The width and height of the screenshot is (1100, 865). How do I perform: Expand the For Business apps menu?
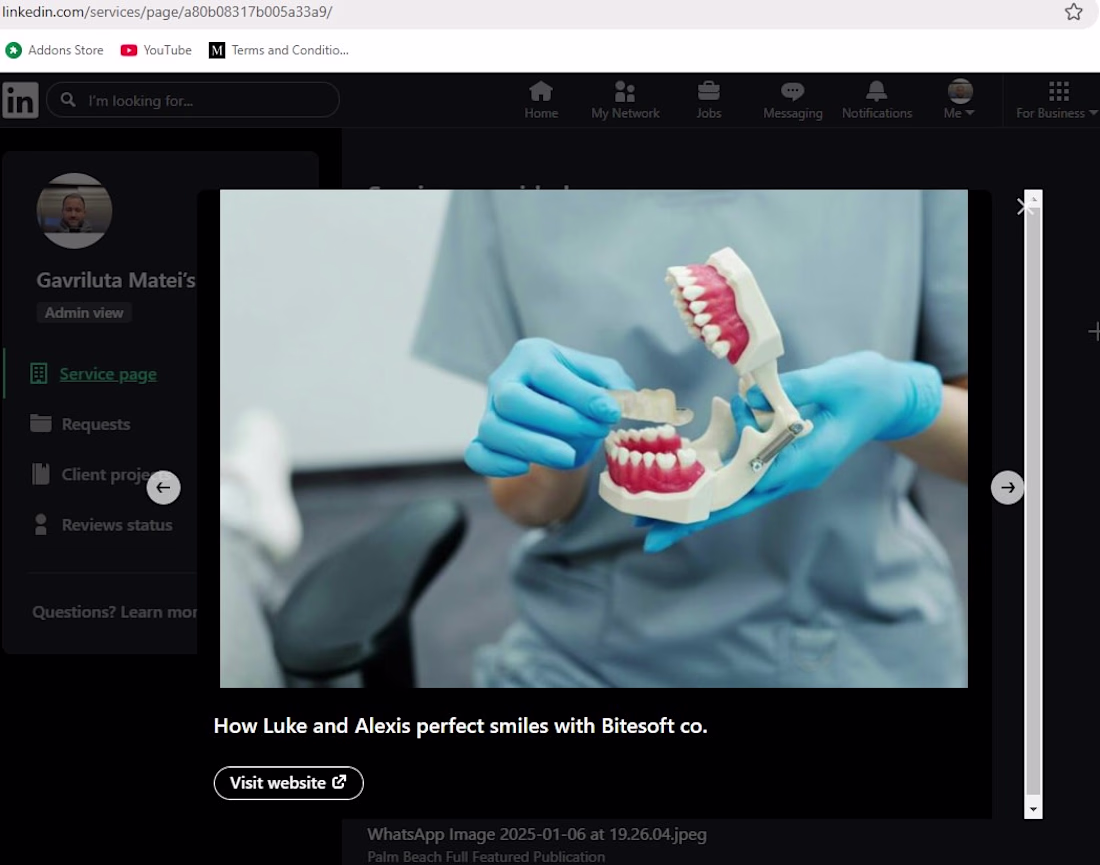pyautogui.click(x=1057, y=100)
